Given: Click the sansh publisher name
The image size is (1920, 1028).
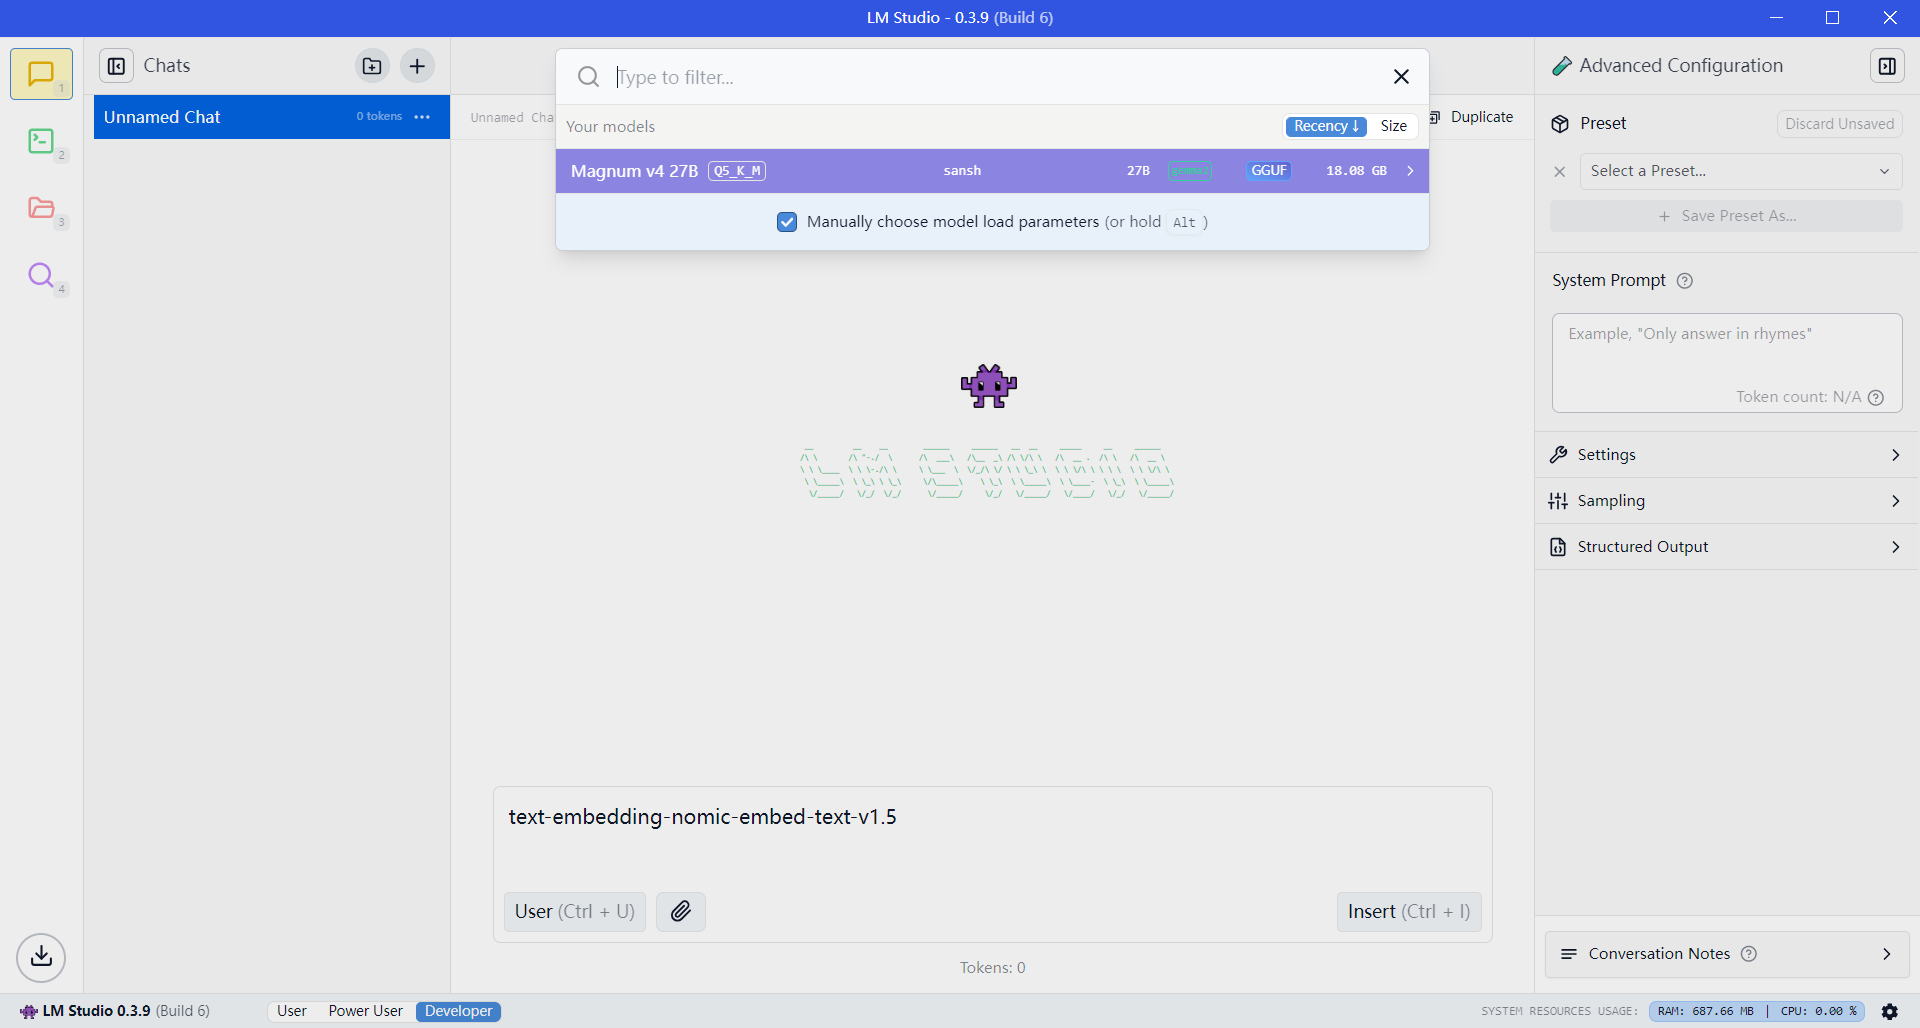Looking at the screenshot, I should coord(962,171).
